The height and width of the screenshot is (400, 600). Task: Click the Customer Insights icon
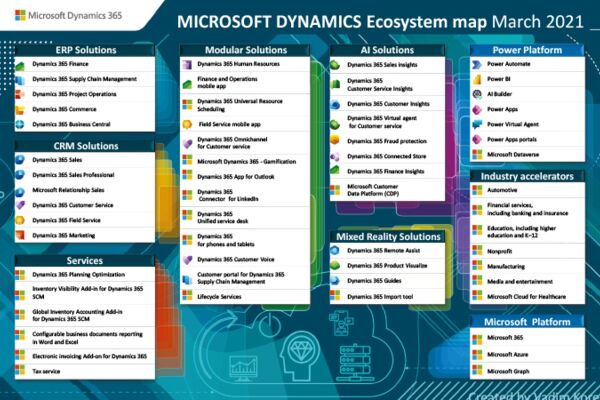click(x=335, y=104)
